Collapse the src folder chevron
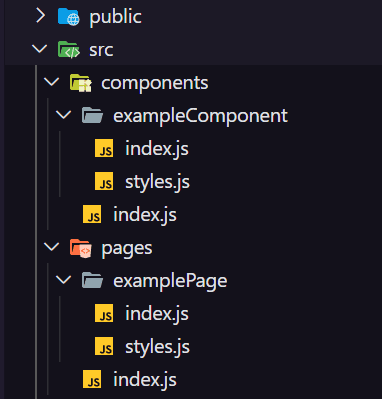The height and width of the screenshot is (399, 382). pos(40,49)
